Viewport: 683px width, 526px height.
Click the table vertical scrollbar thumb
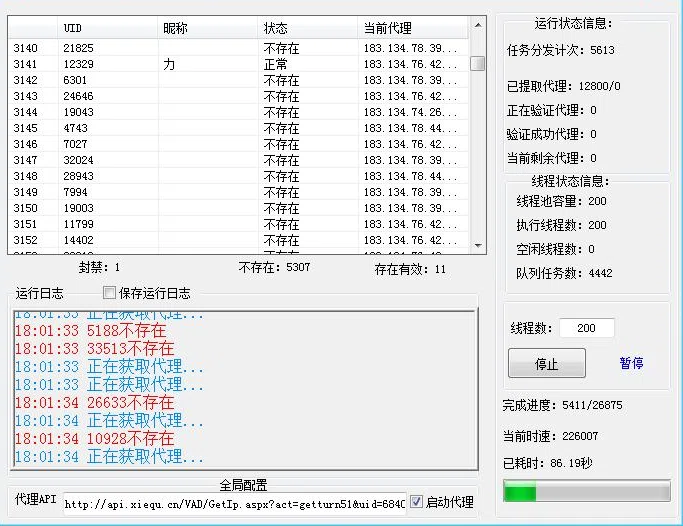click(478, 63)
